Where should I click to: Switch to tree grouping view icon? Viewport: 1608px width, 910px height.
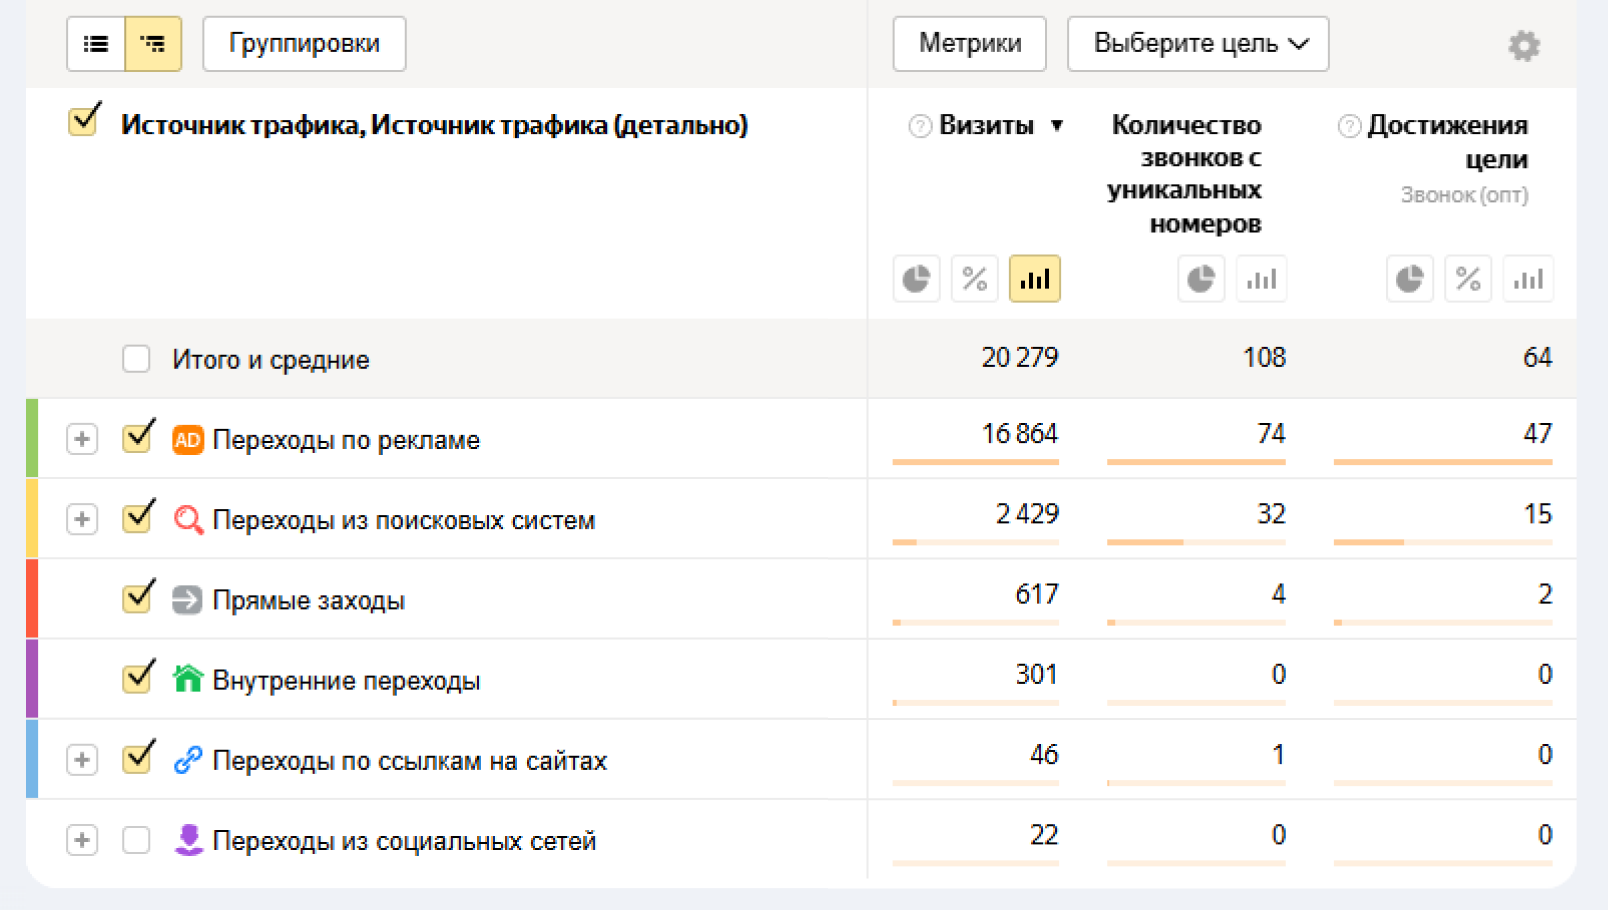pos(153,44)
